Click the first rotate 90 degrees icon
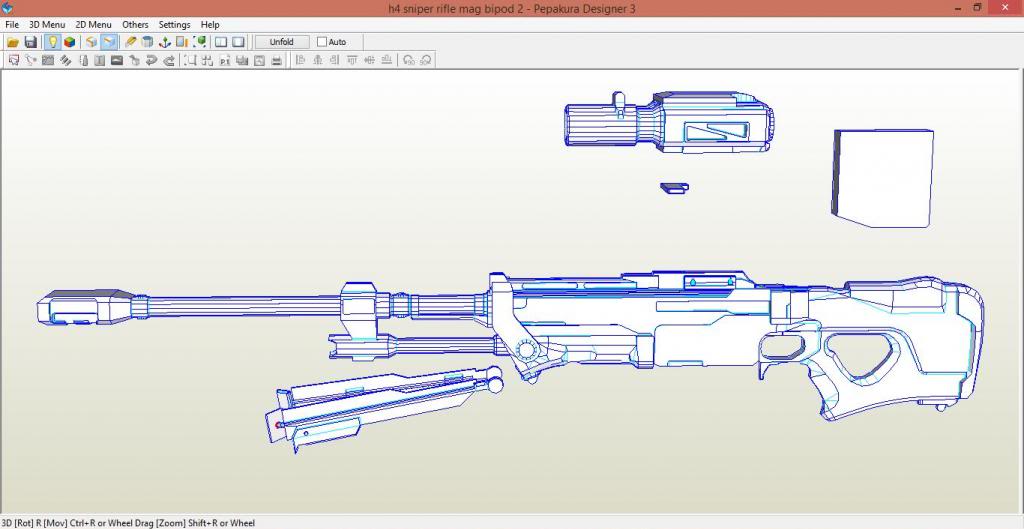1024x529 pixels. pos(409,61)
